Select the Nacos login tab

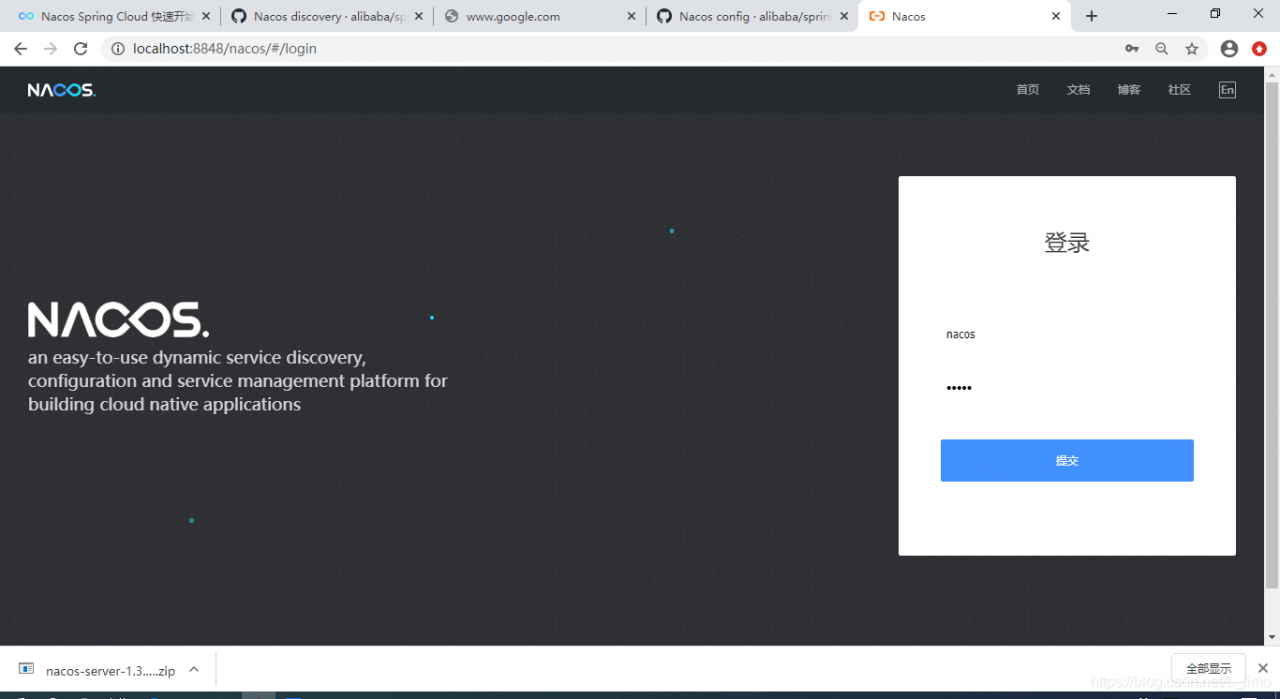click(965, 16)
